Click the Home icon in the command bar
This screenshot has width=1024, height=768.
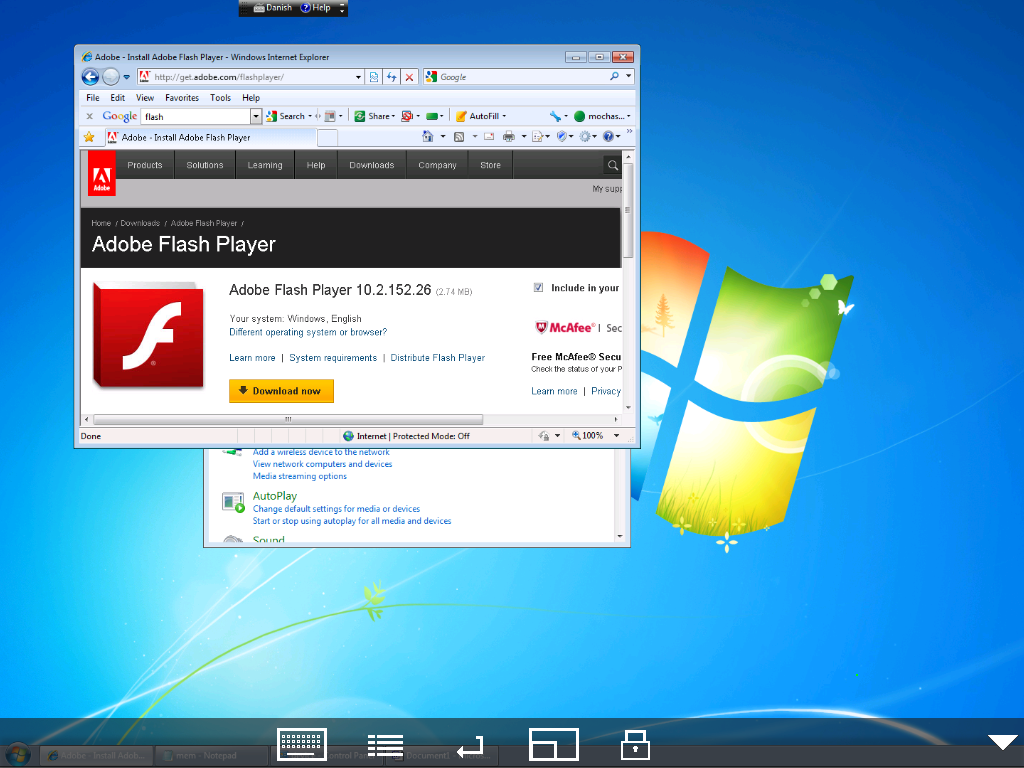428,136
